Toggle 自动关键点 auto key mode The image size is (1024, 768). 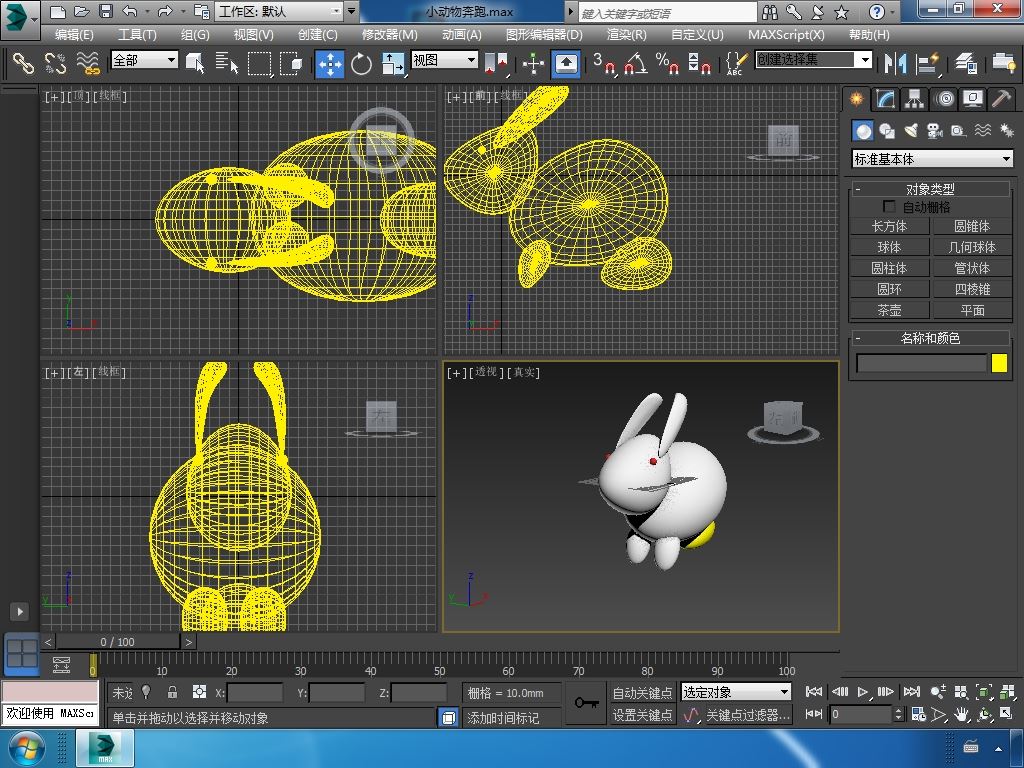(642, 692)
